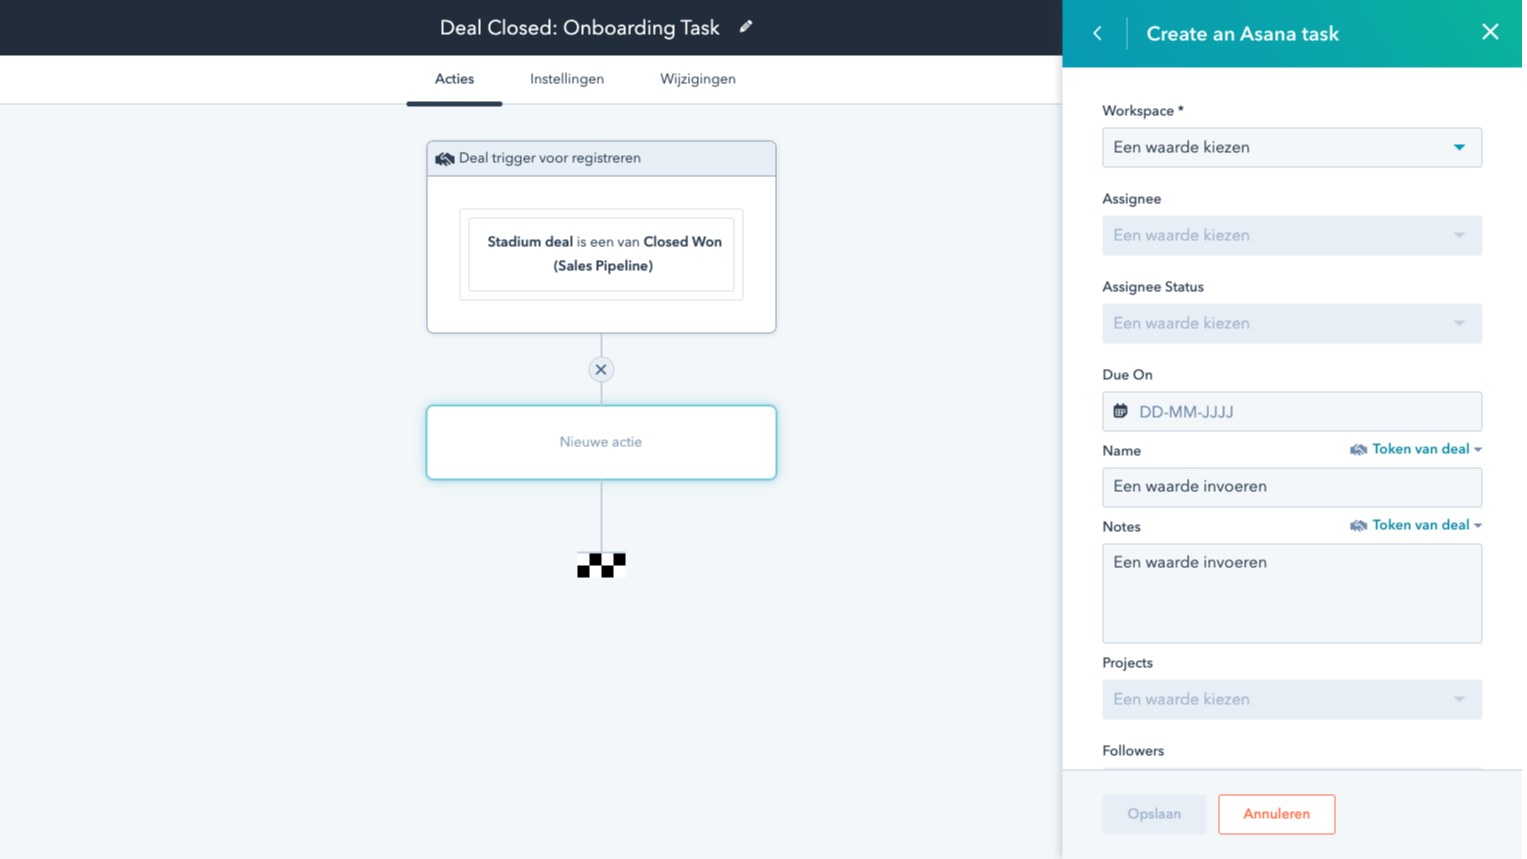Close the Create an Asana task panel
This screenshot has width=1527, height=859.
(x=1490, y=31)
